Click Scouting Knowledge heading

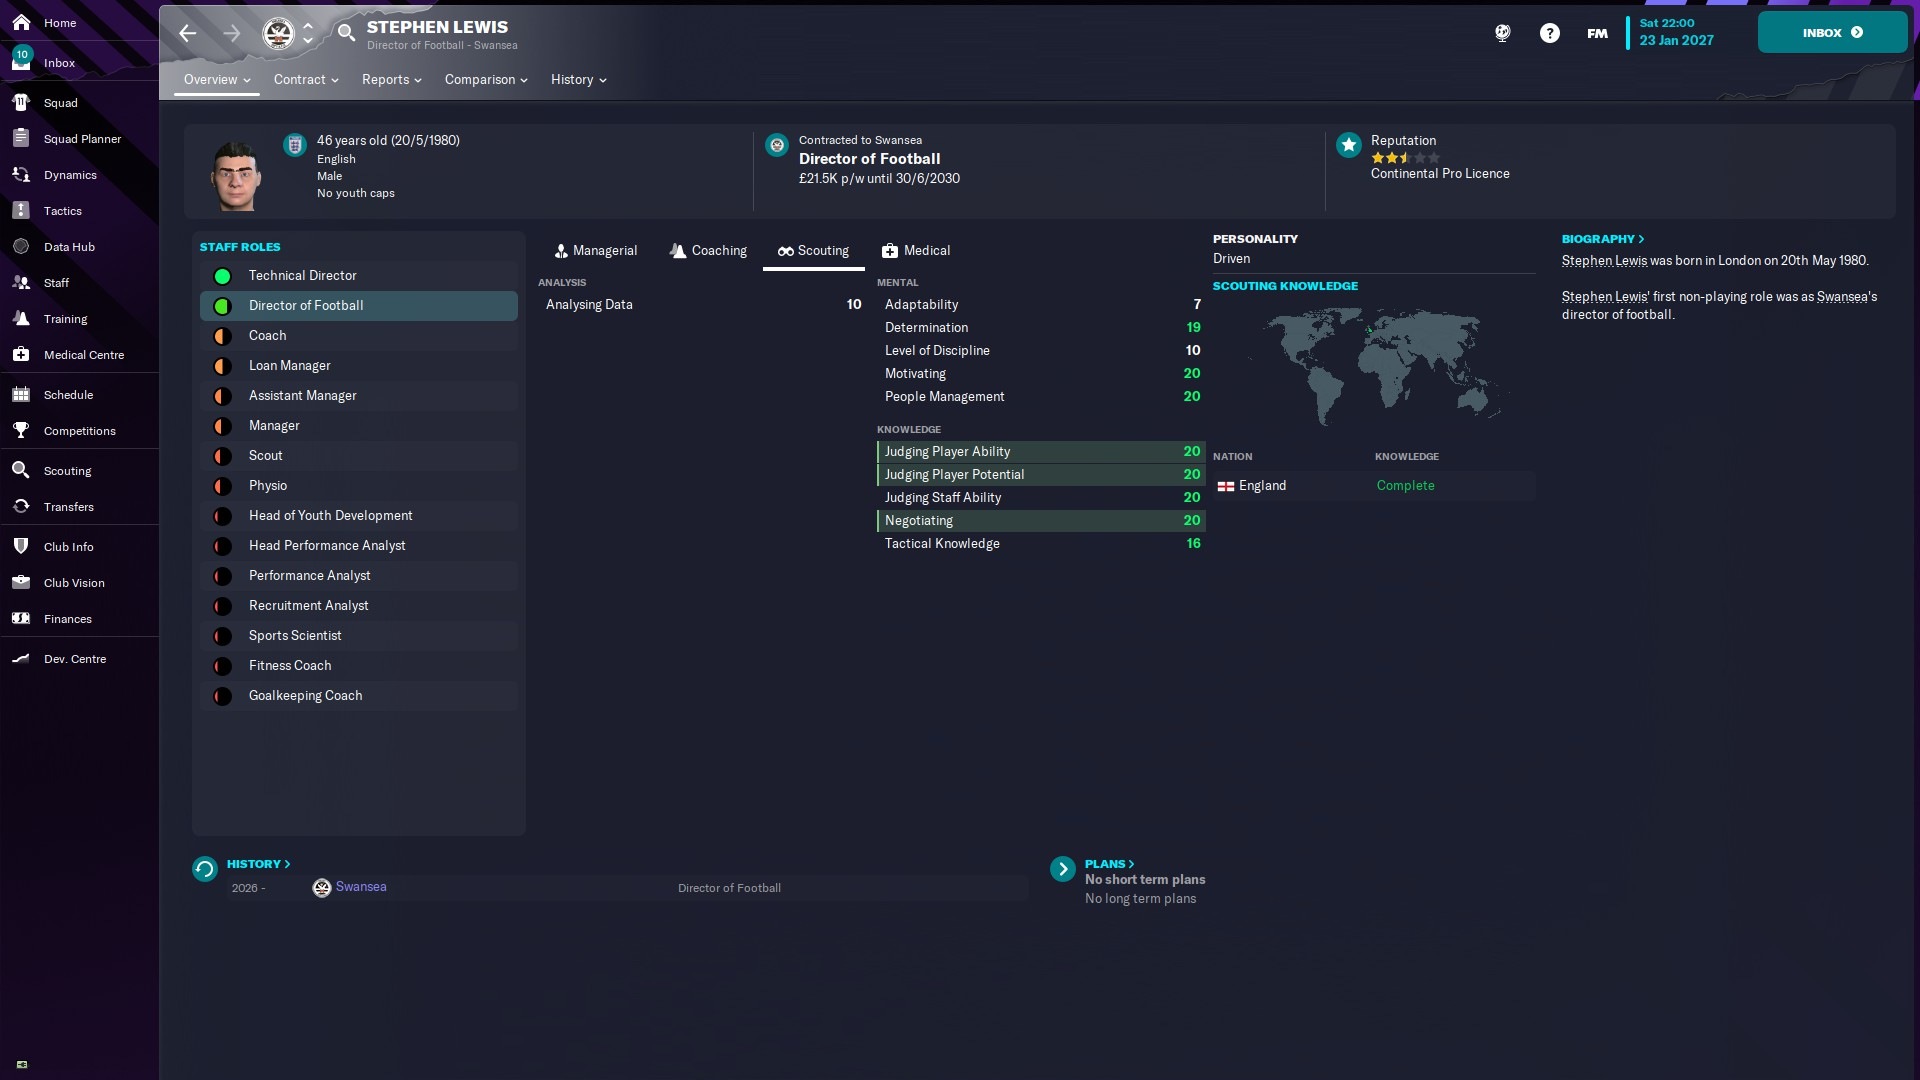(x=1285, y=286)
